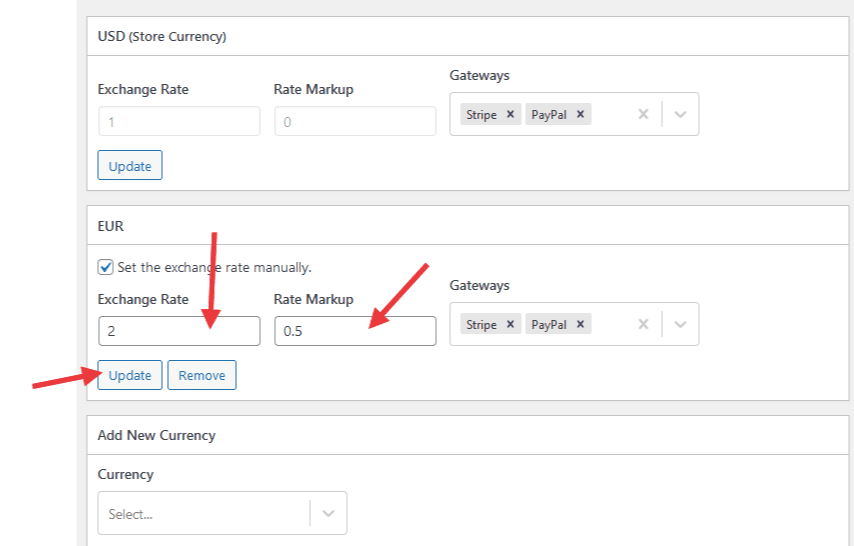Screen dimensions: 854x546
Task: Focus the EUR Exchange Rate field
Action: point(179,331)
